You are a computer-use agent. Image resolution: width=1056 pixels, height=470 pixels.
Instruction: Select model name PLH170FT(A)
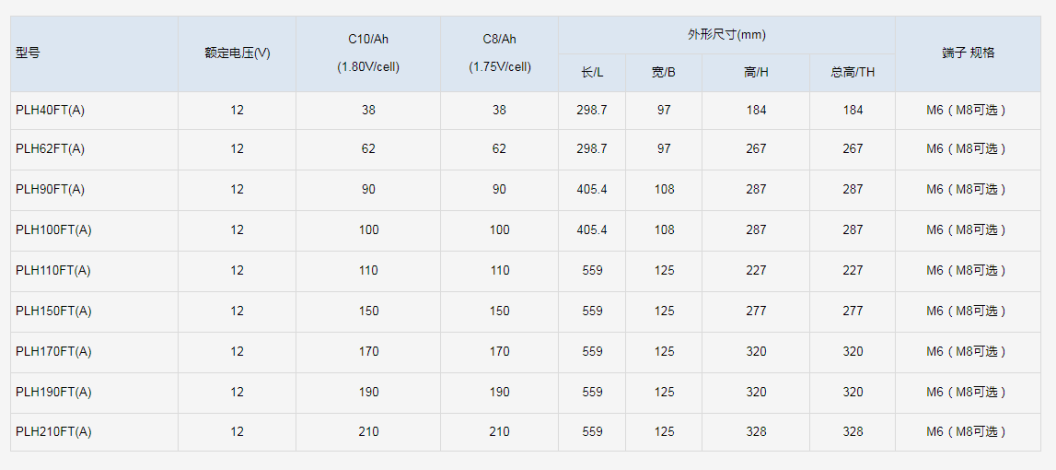coord(53,351)
